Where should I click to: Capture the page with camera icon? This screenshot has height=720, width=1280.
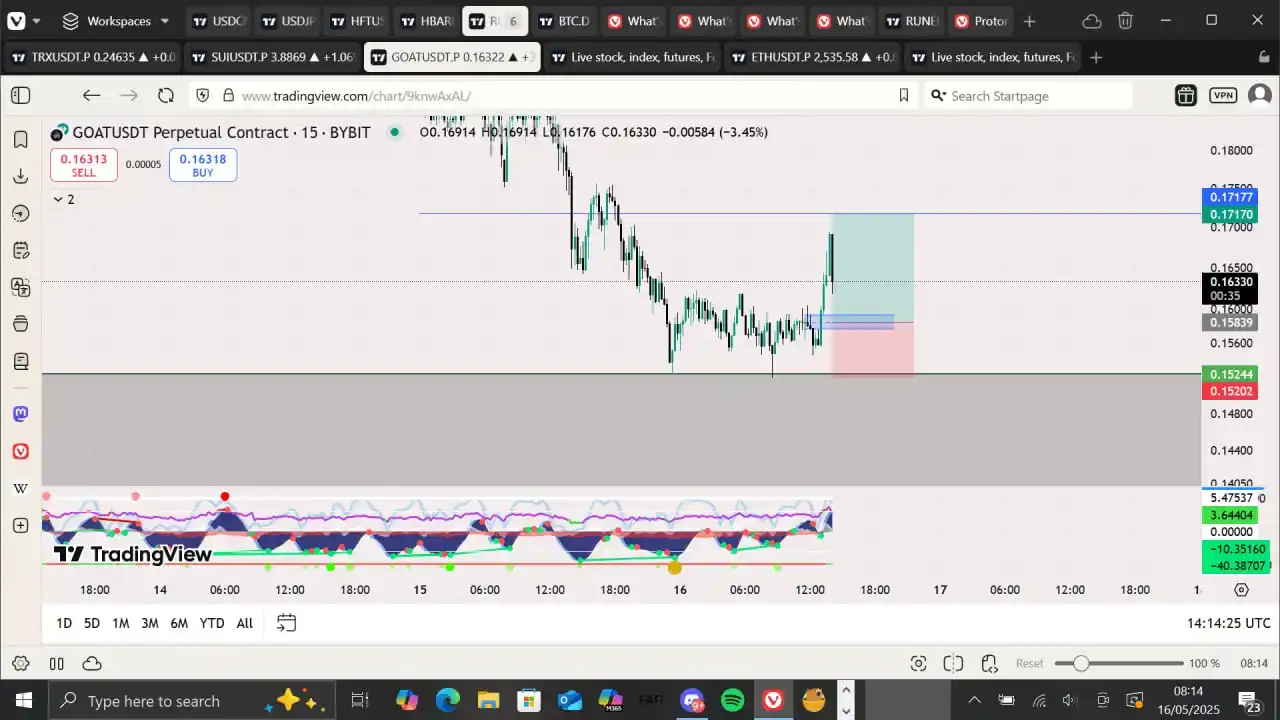point(918,664)
